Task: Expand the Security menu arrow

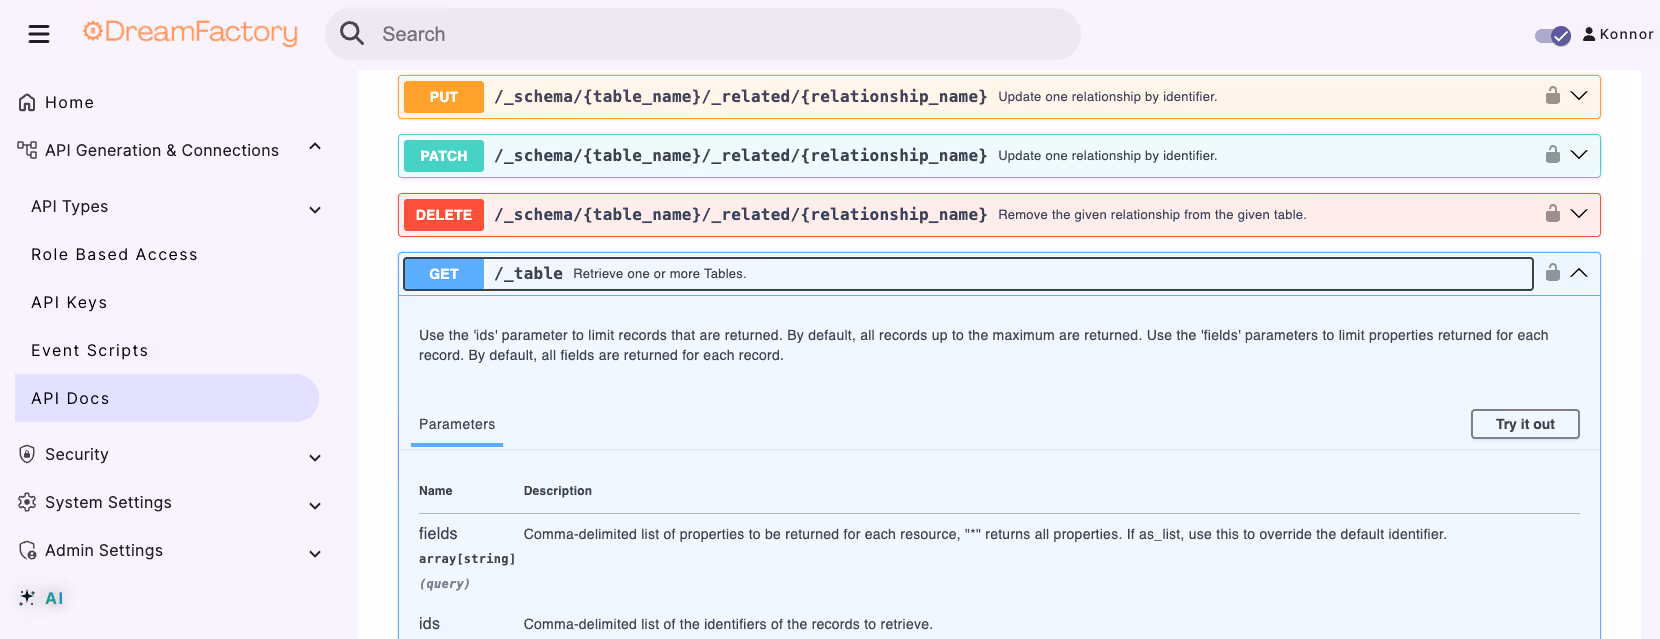Action: tap(315, 458)
